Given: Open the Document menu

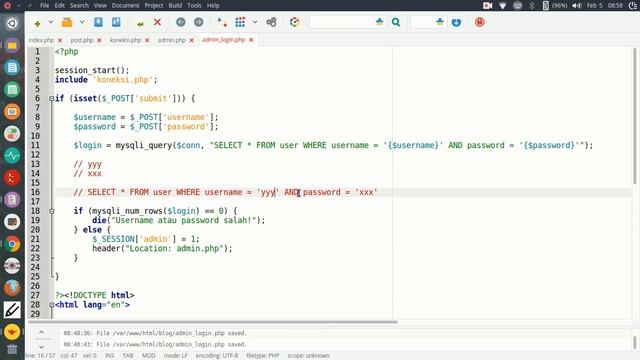Looking at the screenshot, I should click(125, 5).
